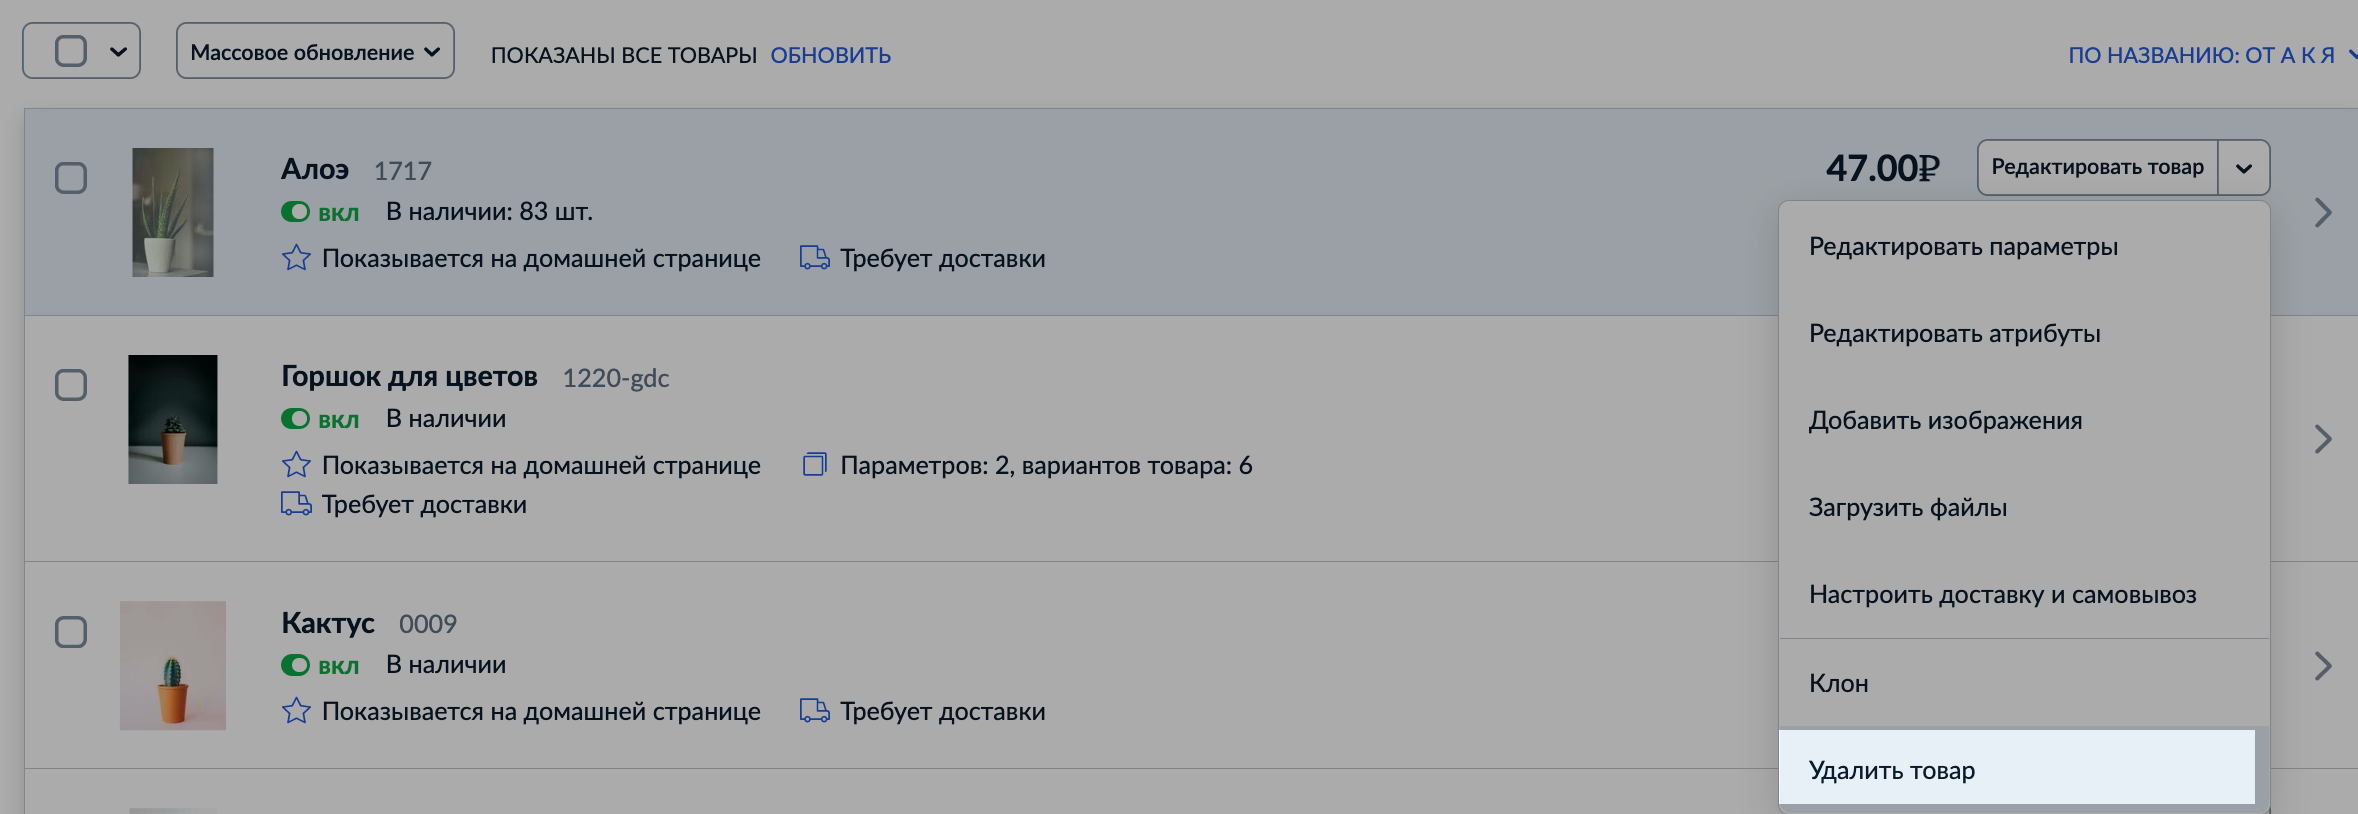
Task: Click the star icon on Кактус row
Action: point(296,711)
